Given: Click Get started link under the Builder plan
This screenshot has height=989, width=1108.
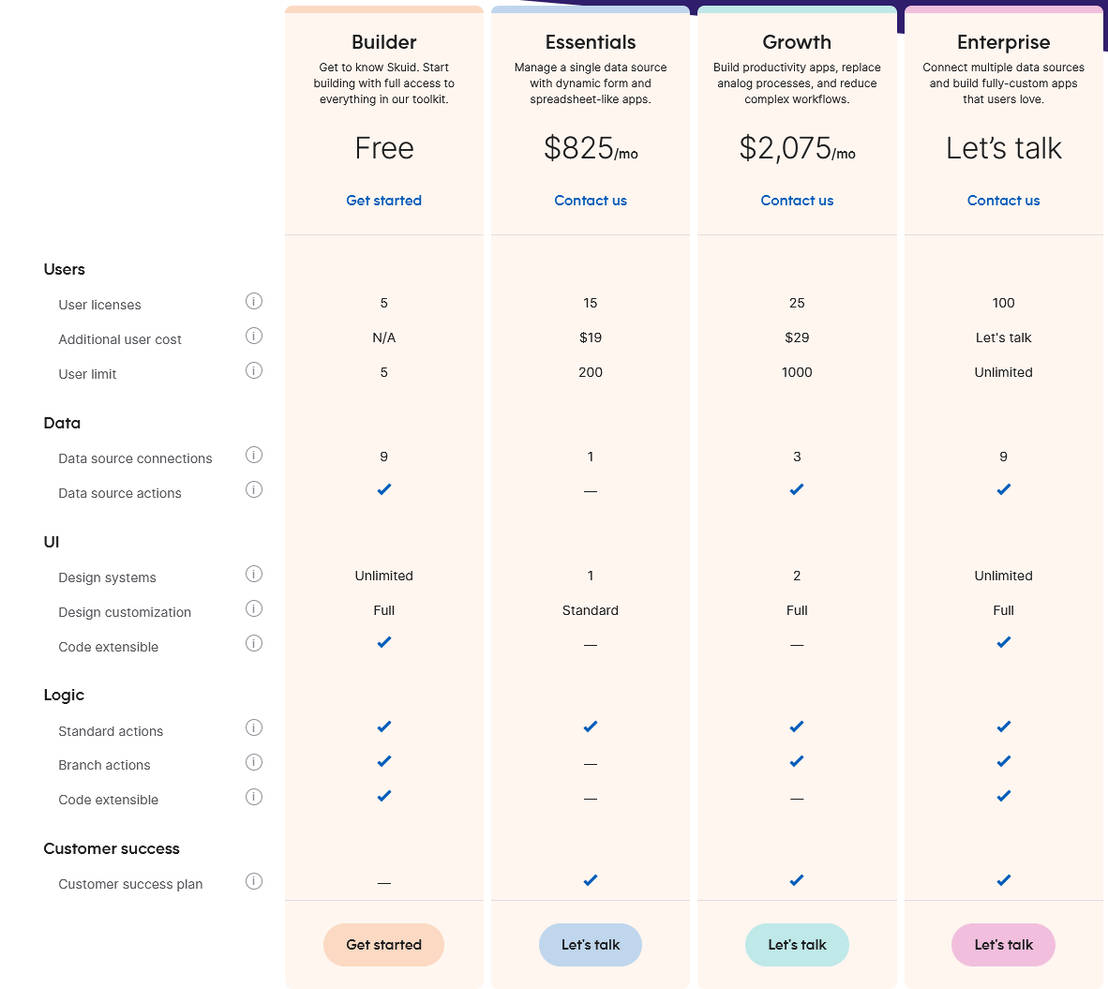Looking at the screenshot, I should tap(384, 200).
